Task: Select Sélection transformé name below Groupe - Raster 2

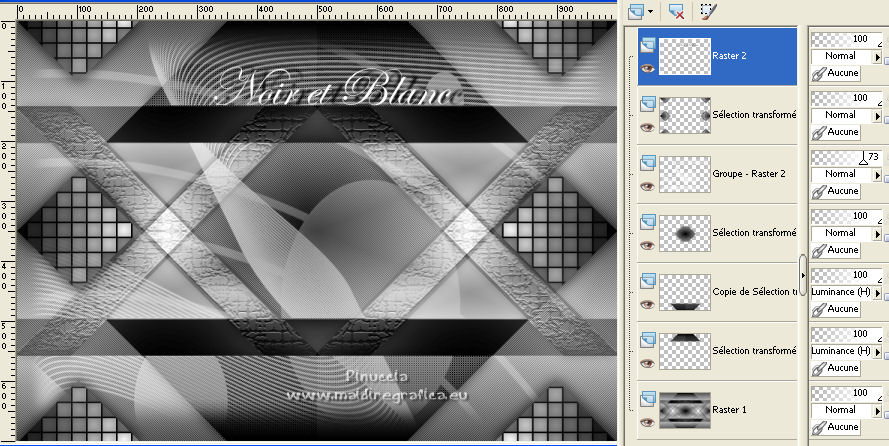Action: (x=754, y=233)
